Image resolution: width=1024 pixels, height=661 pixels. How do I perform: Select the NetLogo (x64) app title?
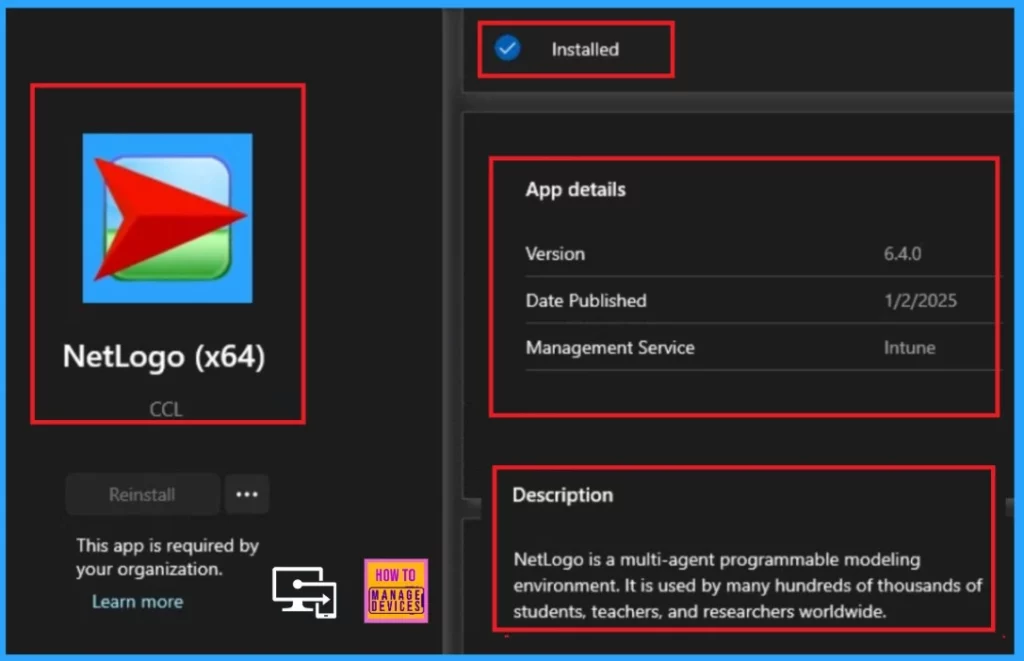[x=164, y=357]
